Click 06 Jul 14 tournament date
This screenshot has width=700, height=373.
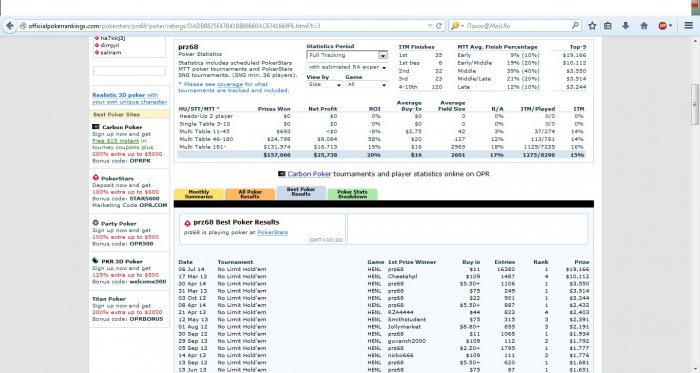coord(192,269)
